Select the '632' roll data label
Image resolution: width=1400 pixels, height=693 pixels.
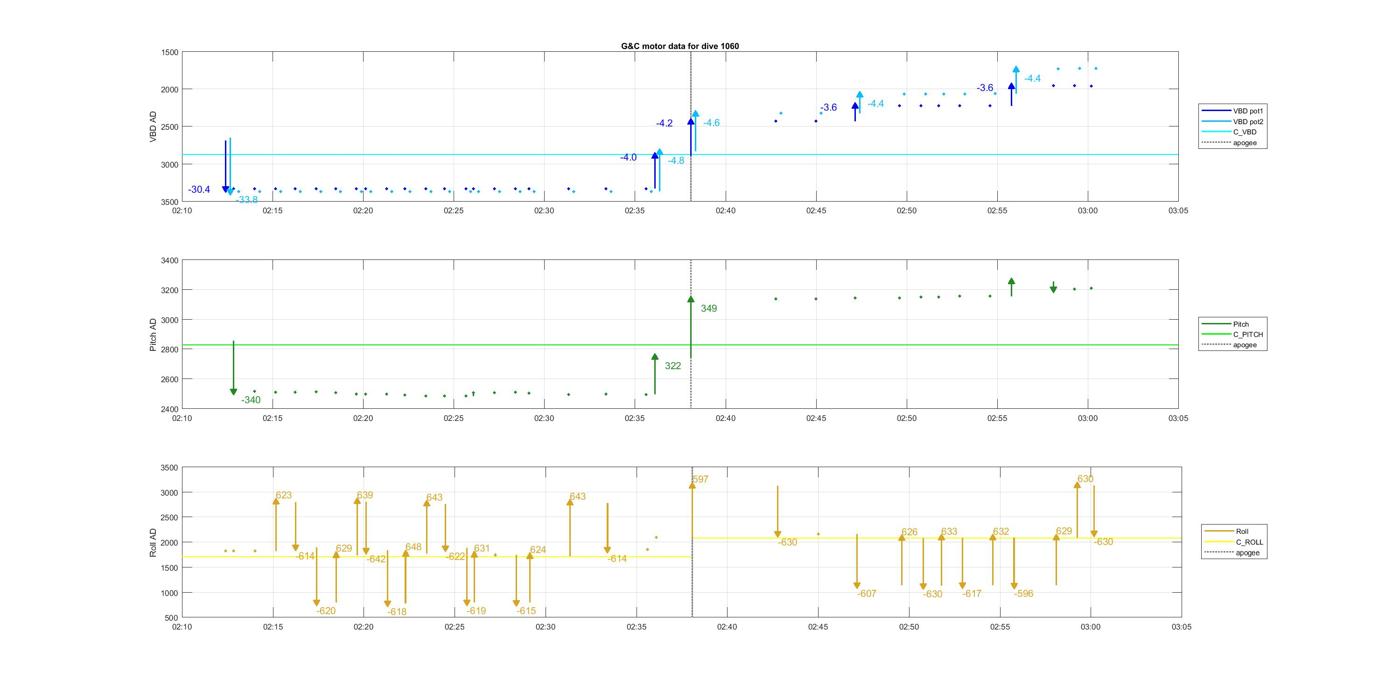(x=1001, y=532)
